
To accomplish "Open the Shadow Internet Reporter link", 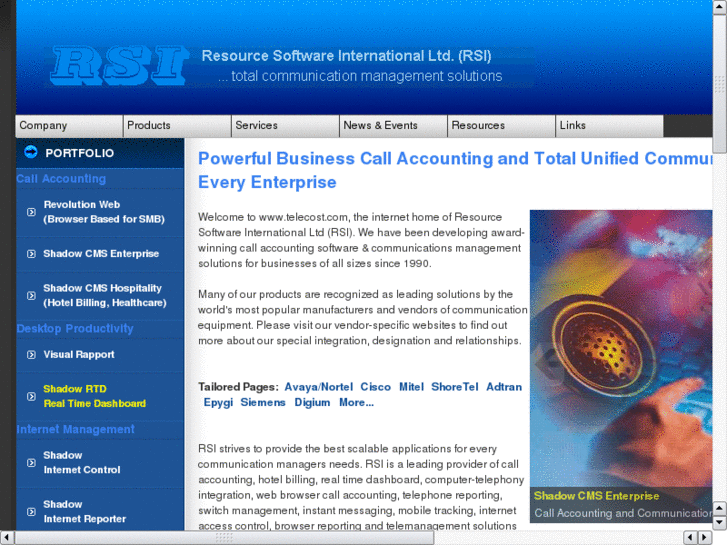I will pyautogui.click(x=84, y=512).
